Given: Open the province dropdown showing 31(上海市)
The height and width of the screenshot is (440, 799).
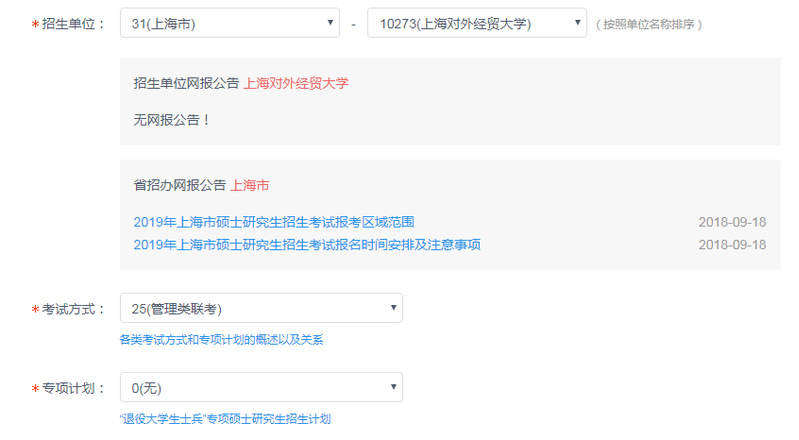Looking at the screenshot, I should 230,23.
